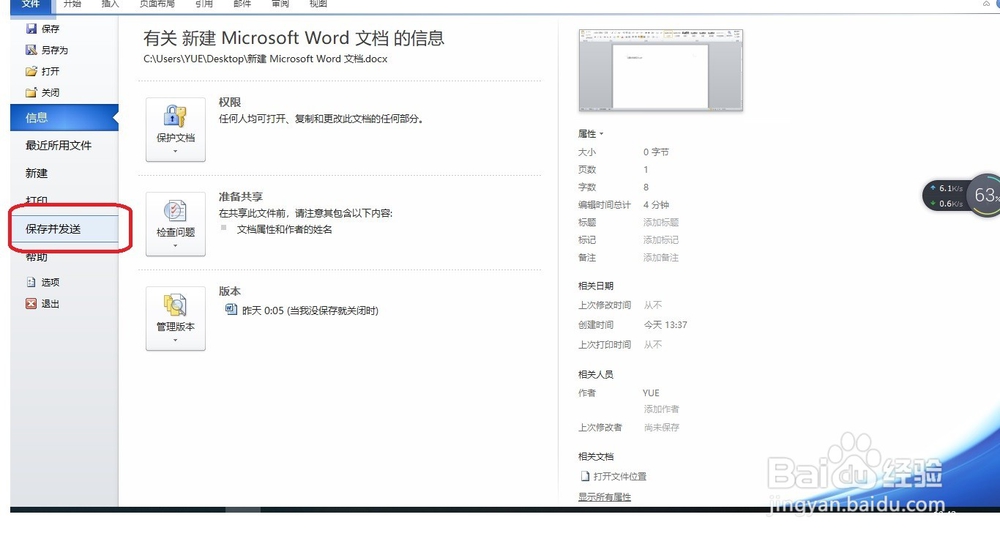Expand the Check for Issues dropdown arrow
1000x539 pixels.
point(175,246)
